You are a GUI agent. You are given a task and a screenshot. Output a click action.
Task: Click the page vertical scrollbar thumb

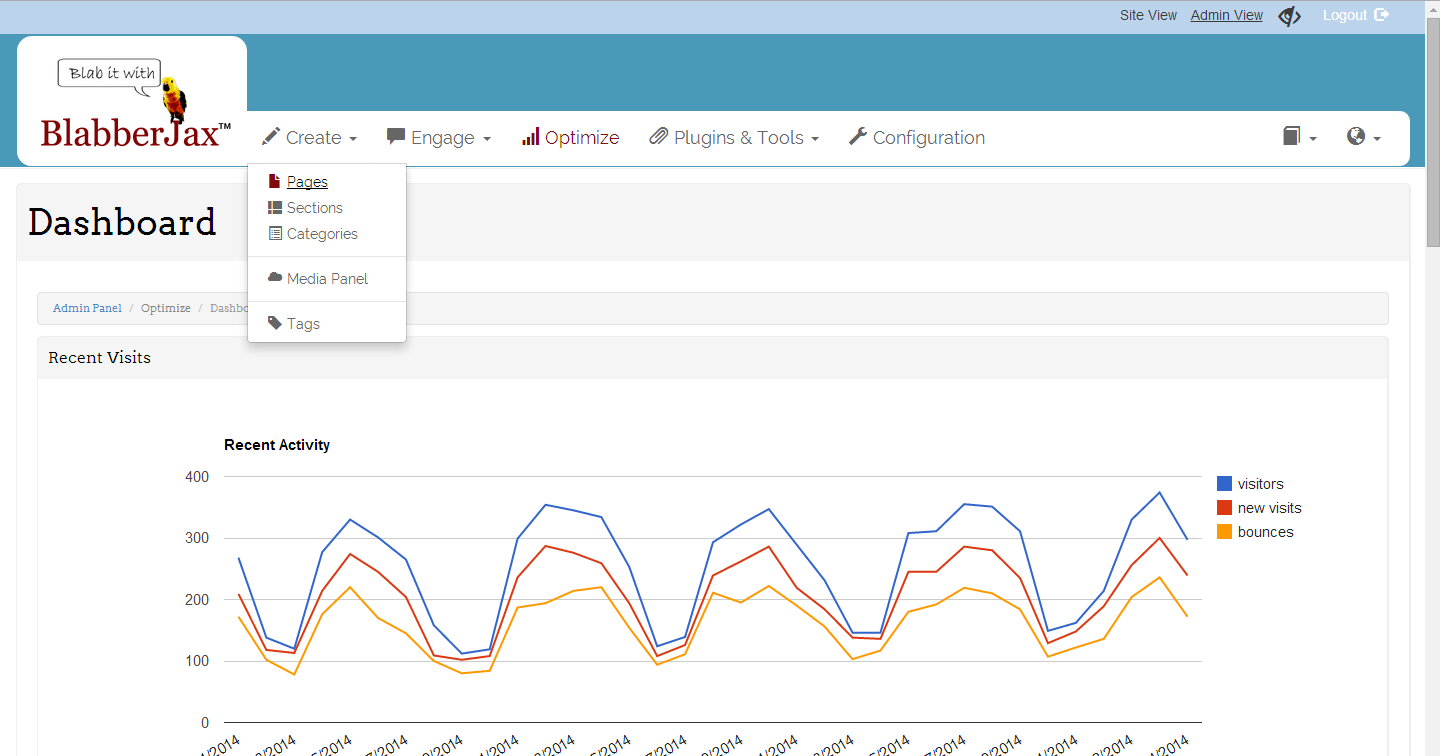[x=1433, y=130]
